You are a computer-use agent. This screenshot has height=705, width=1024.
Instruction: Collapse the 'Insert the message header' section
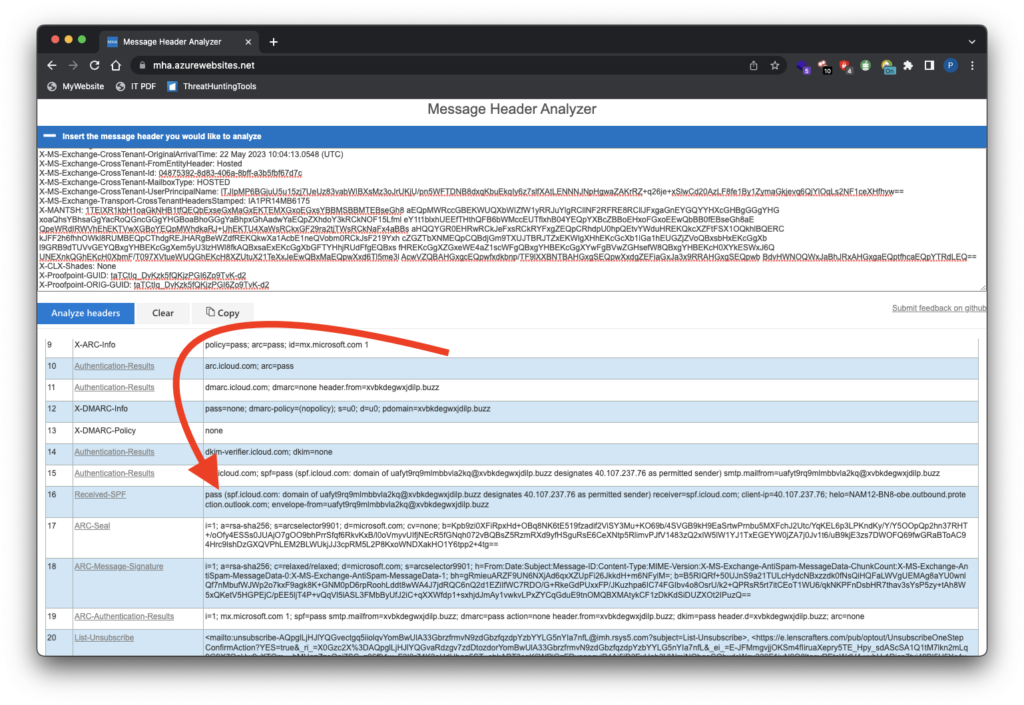(x=50, y=136)
